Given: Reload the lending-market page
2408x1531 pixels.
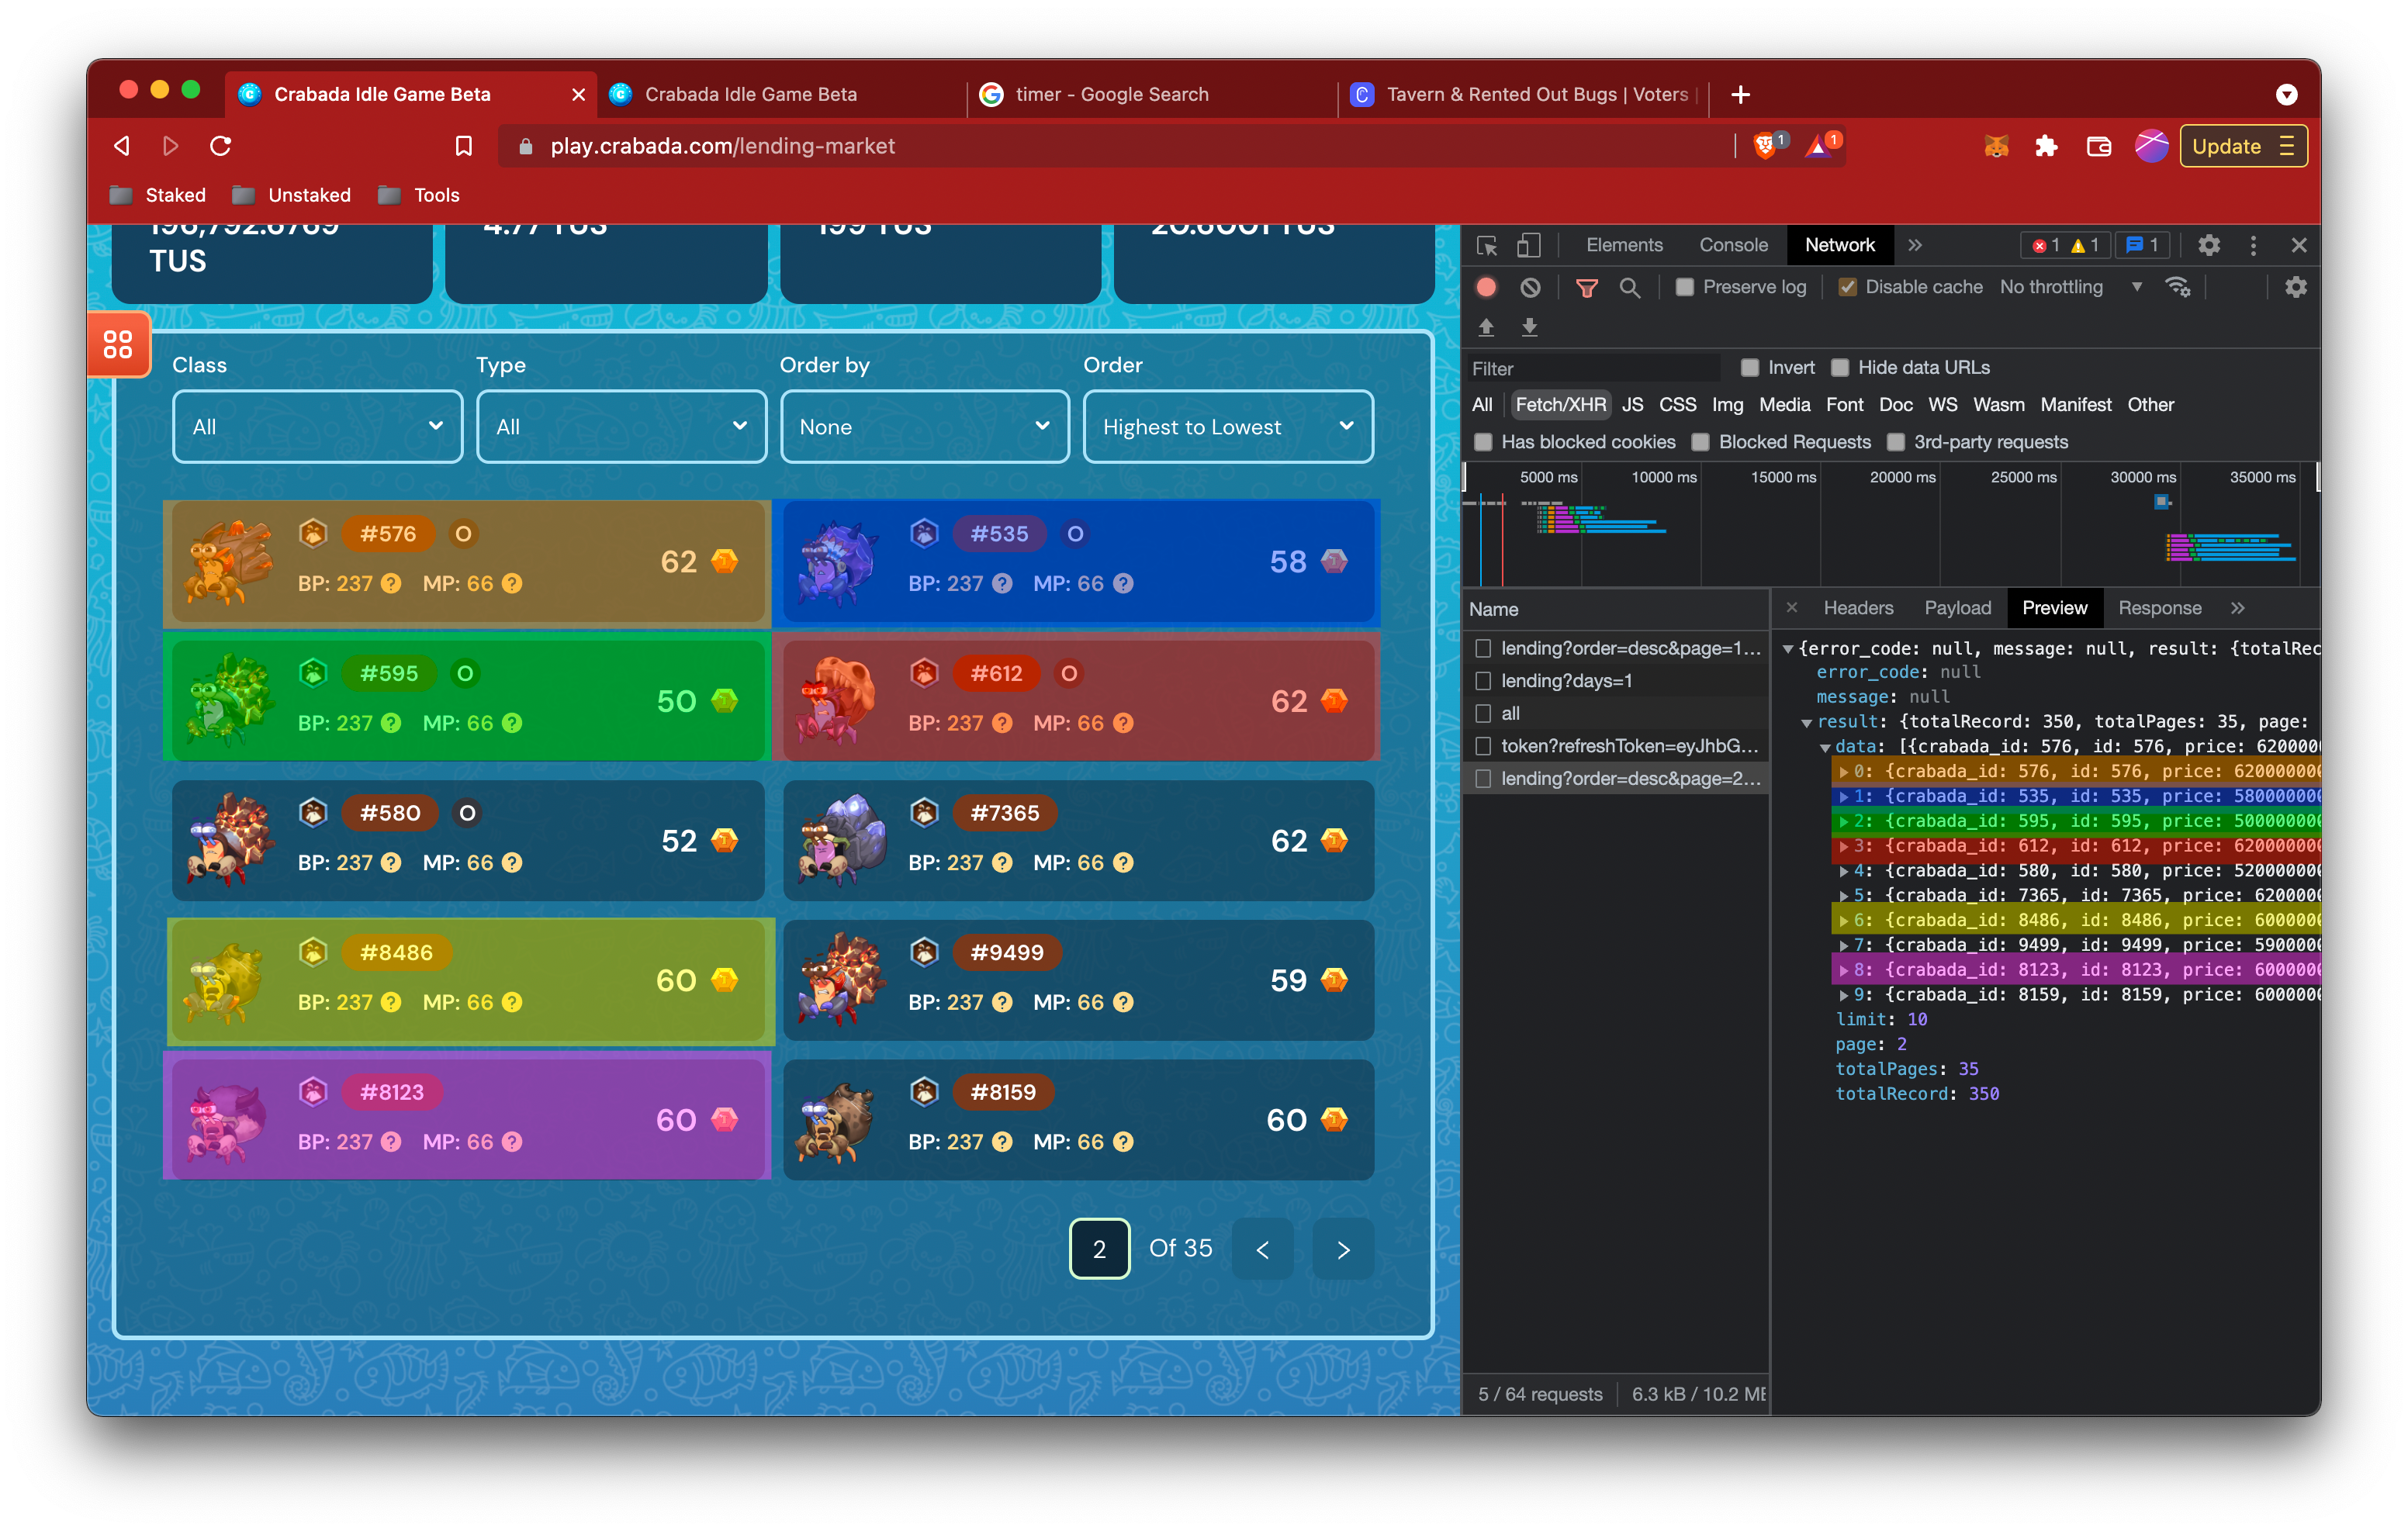Looking at the screenshot, I should tap(221, 146).
